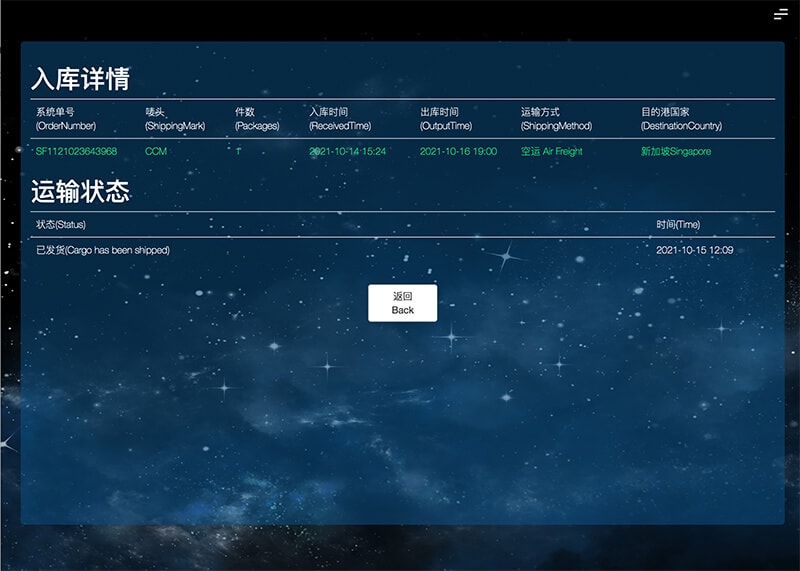Click the 状态(Status) column header
Screen dimensions: 800x571
coord(61,225)
